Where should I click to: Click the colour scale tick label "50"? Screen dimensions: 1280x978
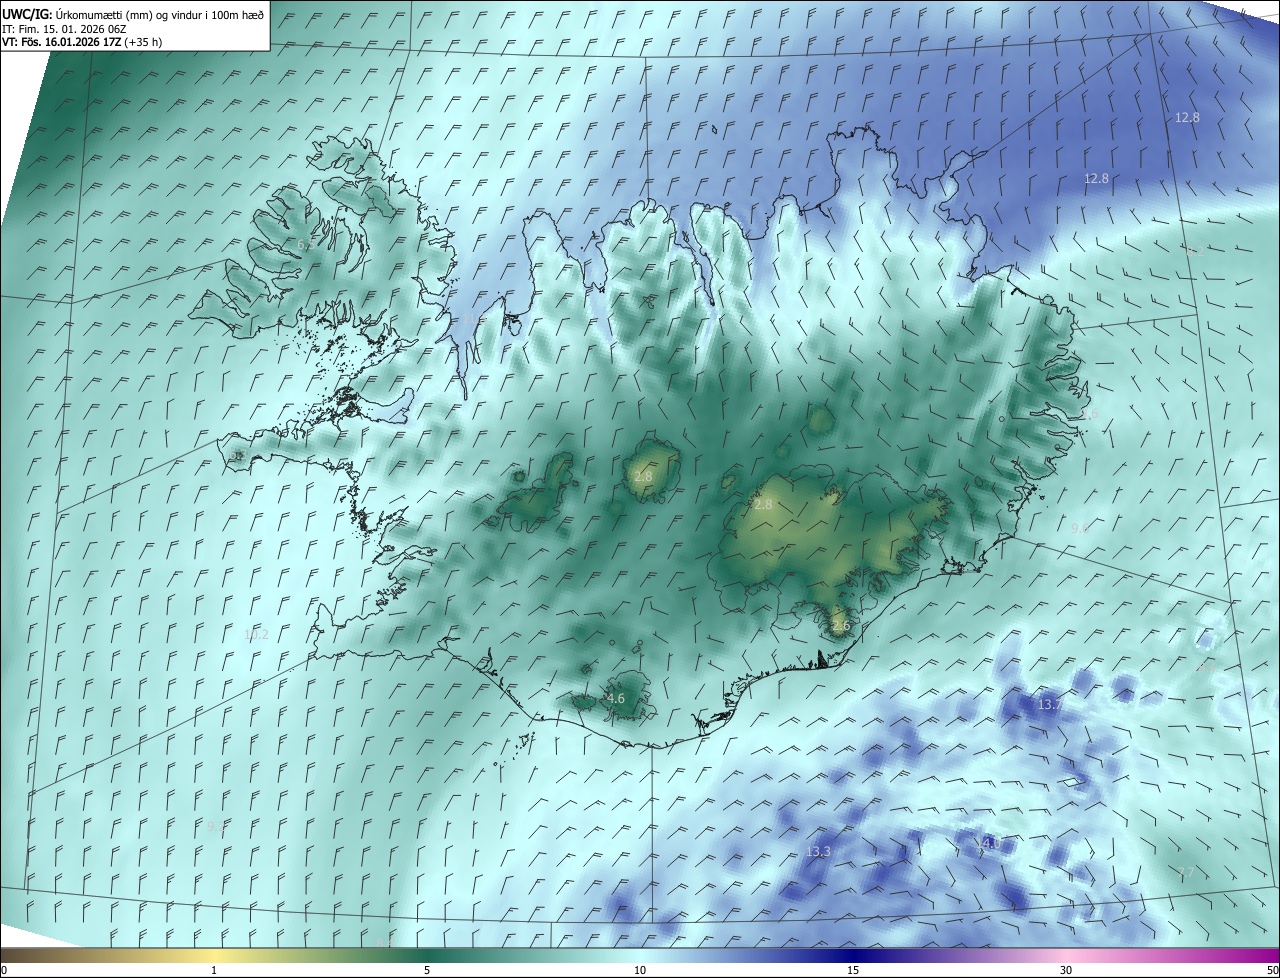(x=1272, y=970)
